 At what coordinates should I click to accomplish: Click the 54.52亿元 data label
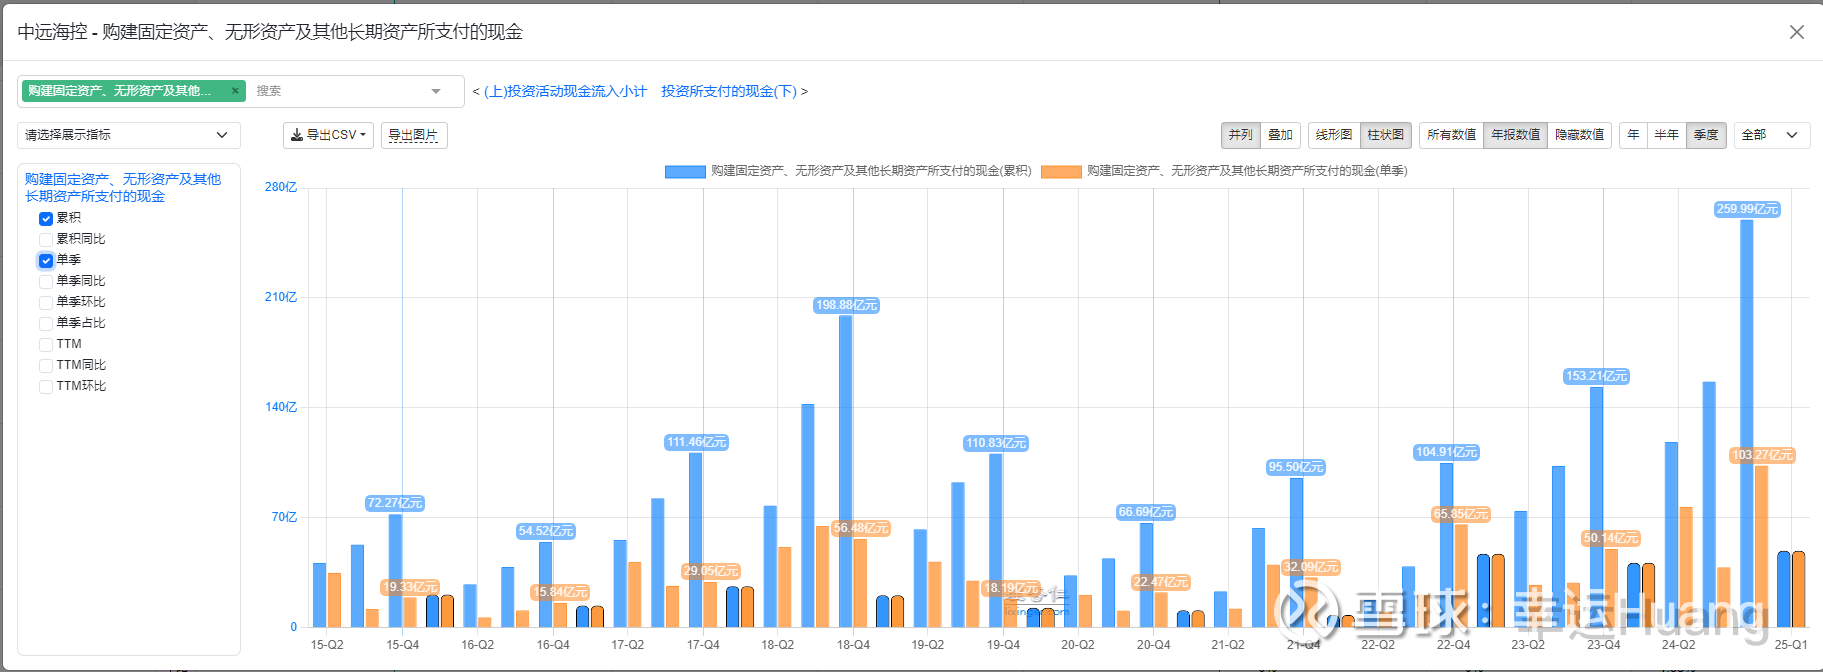(546, 531)
